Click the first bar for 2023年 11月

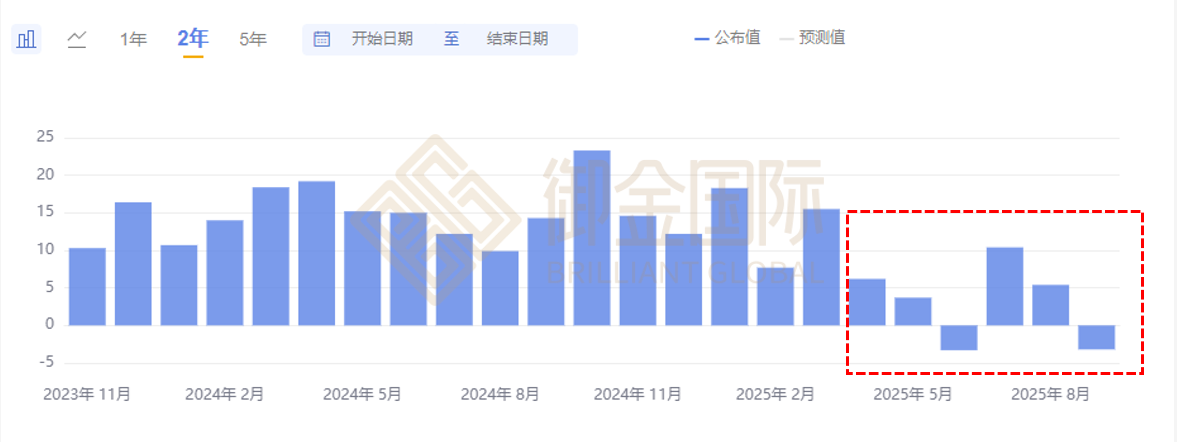pos(87,286)
